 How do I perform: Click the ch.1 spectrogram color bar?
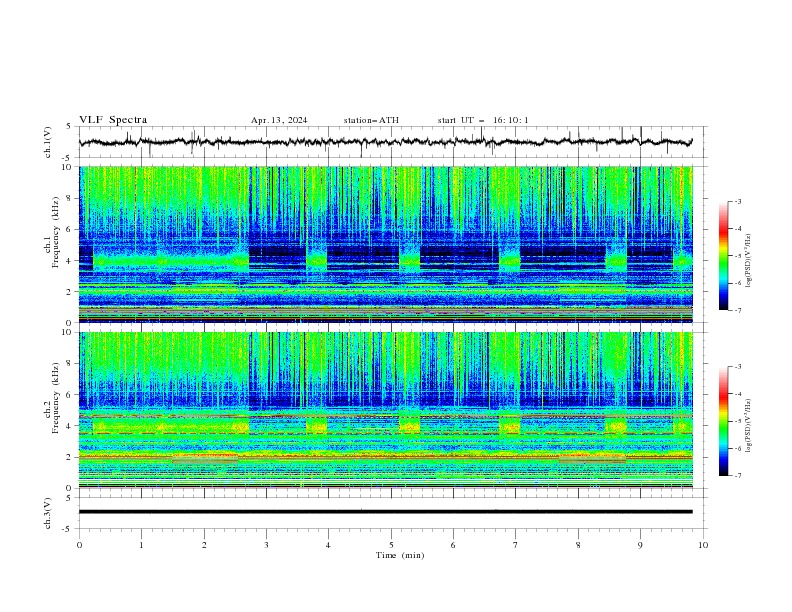click(x=723, y=255)
